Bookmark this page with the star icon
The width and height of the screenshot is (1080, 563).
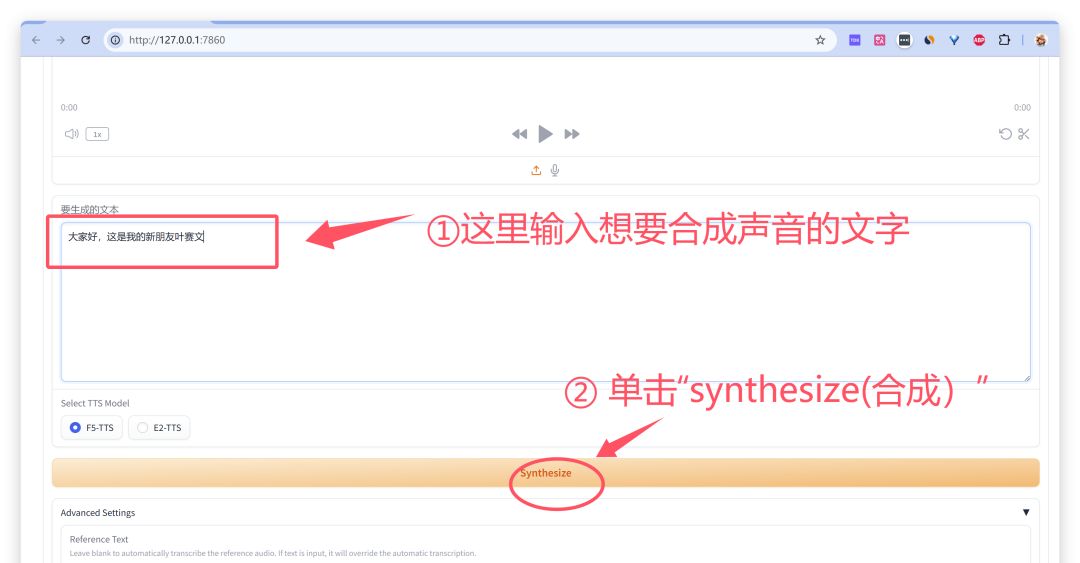click(x=820, y=40)
